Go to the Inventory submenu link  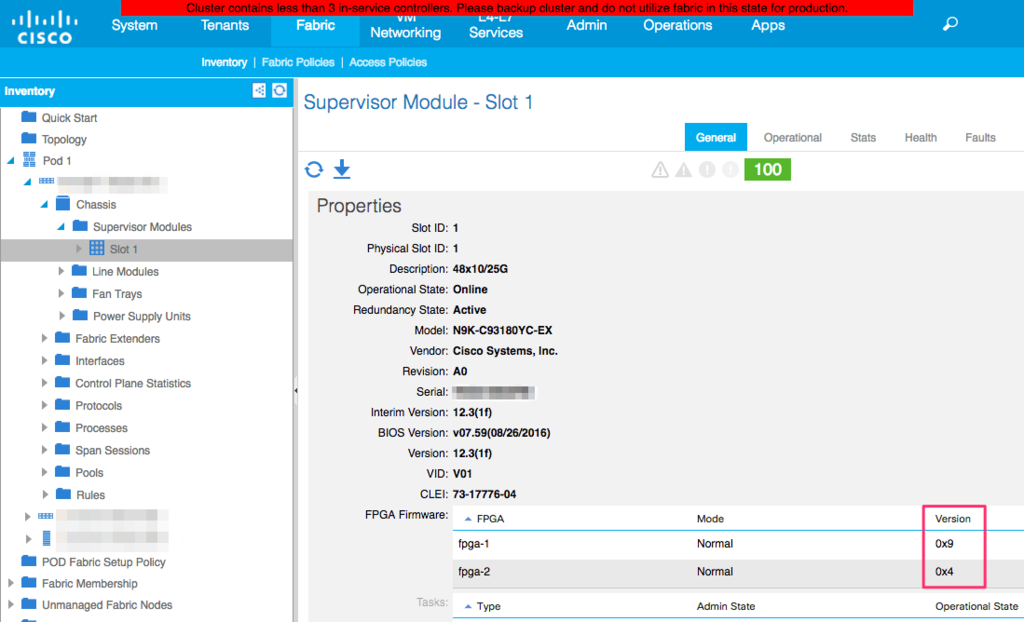[x=224, y=62]
